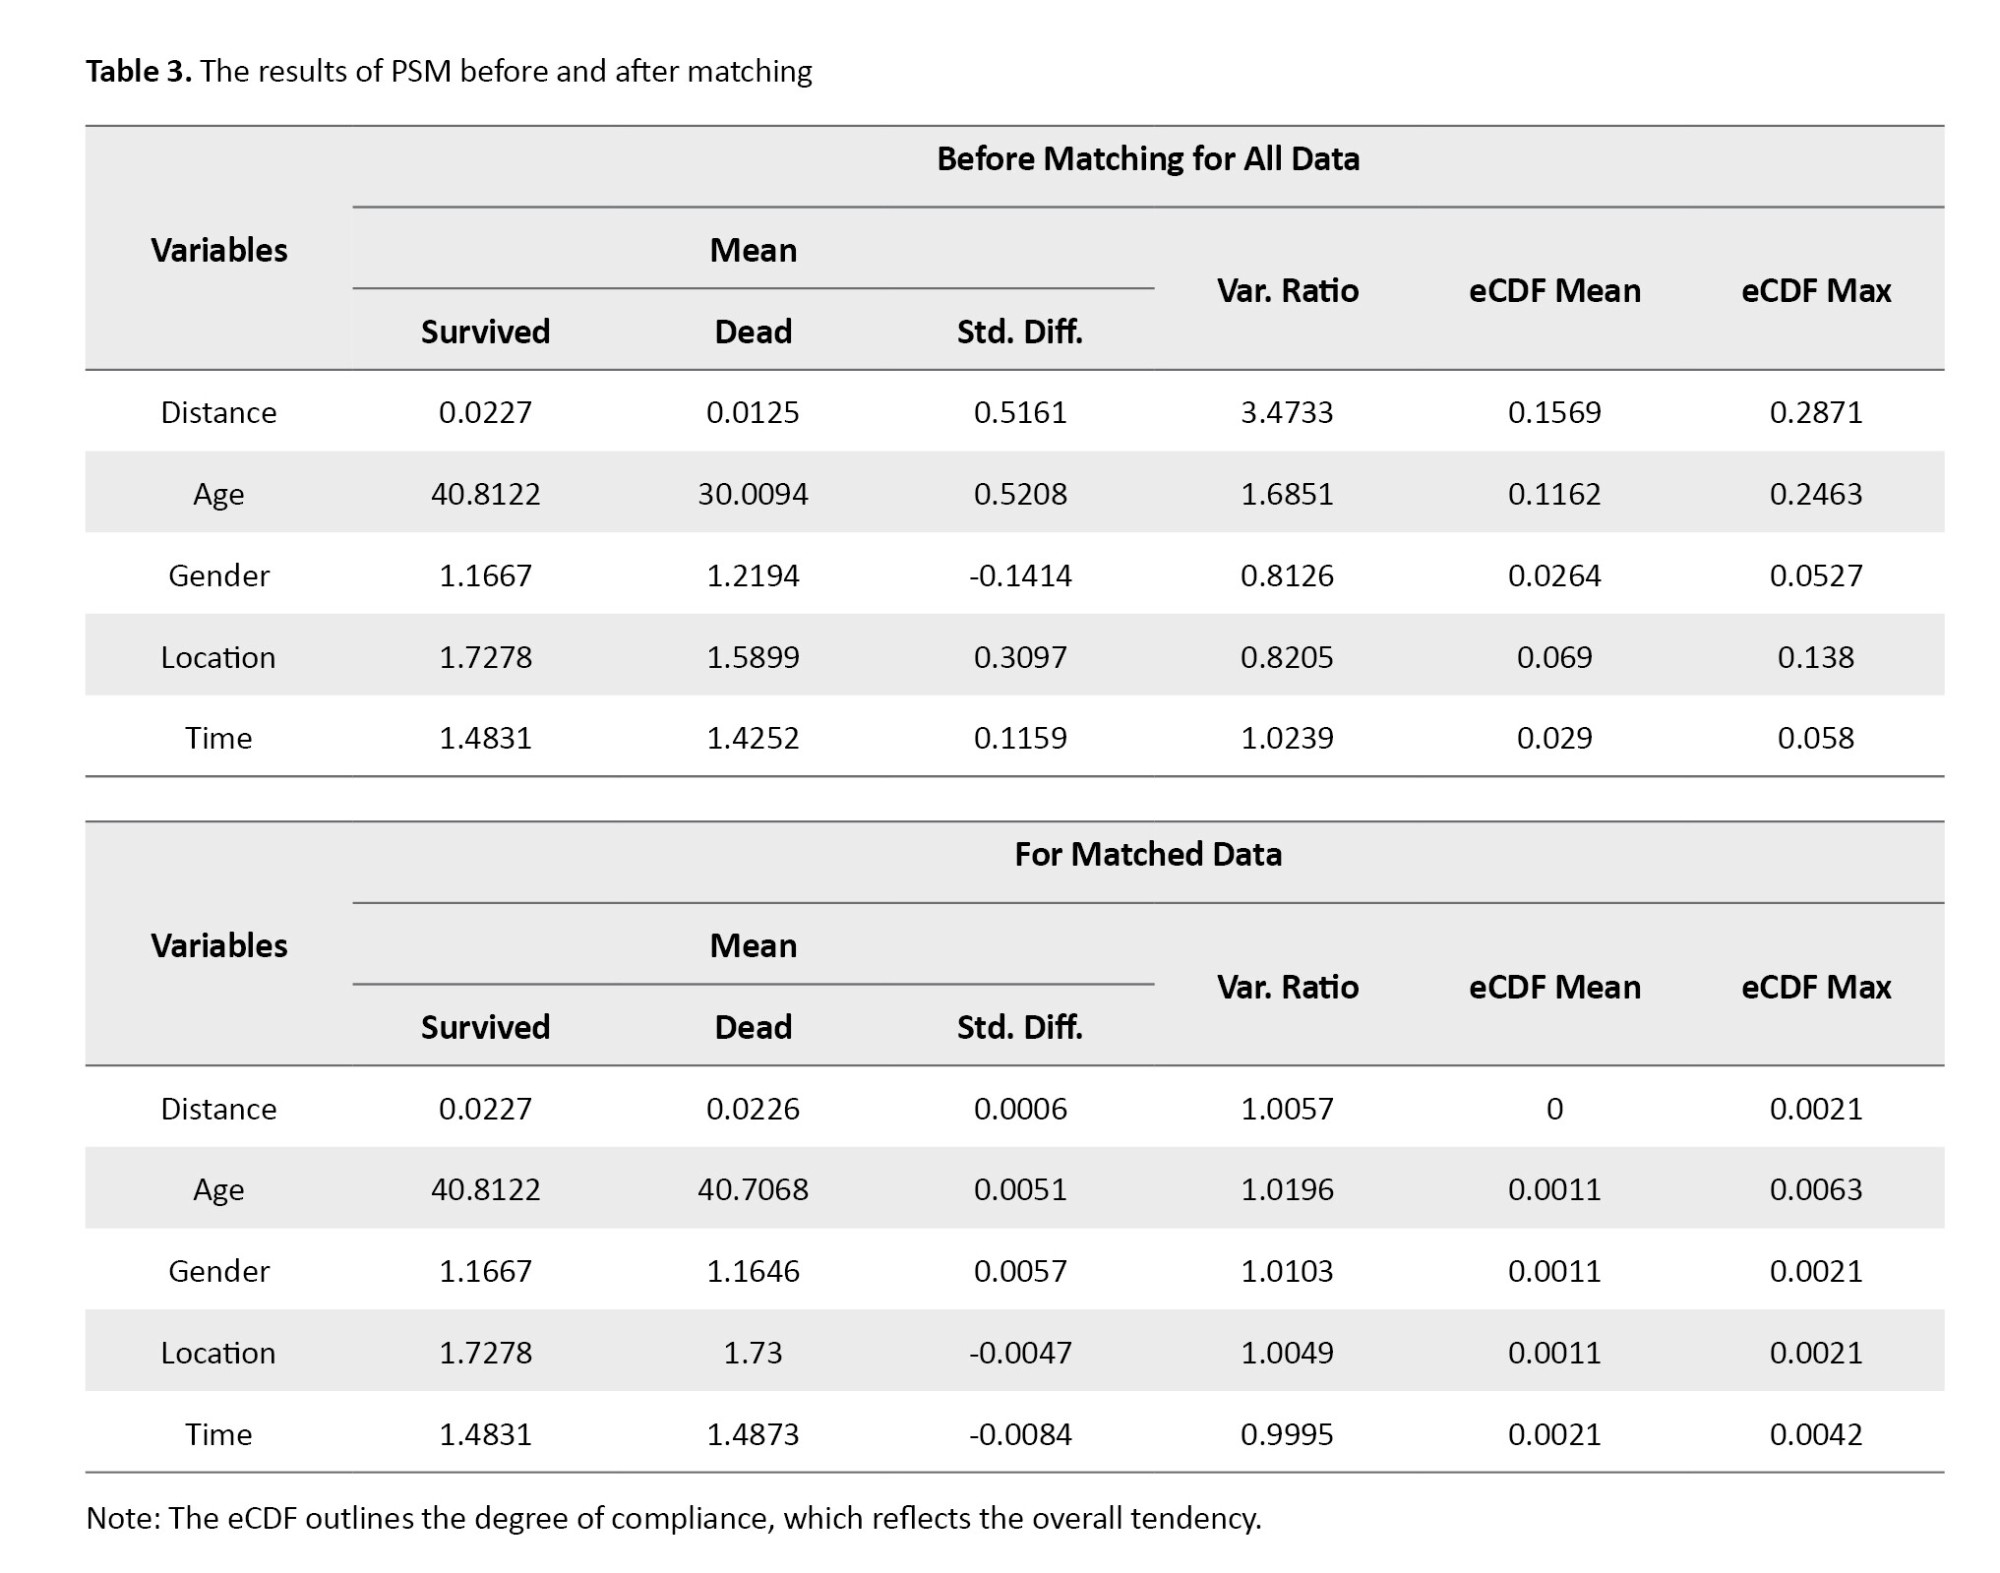This screenshot has width=2000, height=1573.
Task: Click the eCDF note below the table
Action: [x=673, y=1518]
